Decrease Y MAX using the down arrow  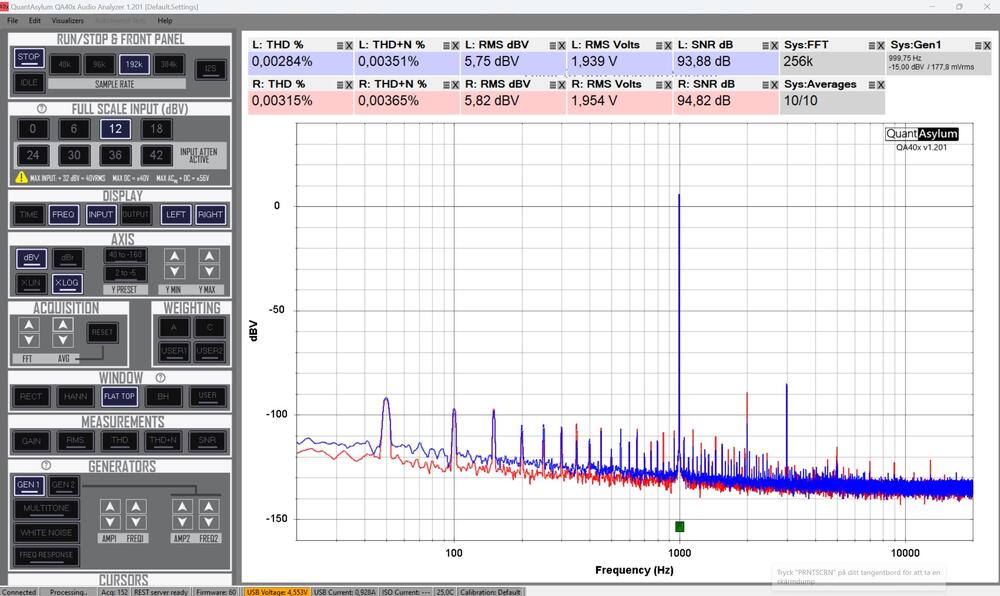click(208, 271)
